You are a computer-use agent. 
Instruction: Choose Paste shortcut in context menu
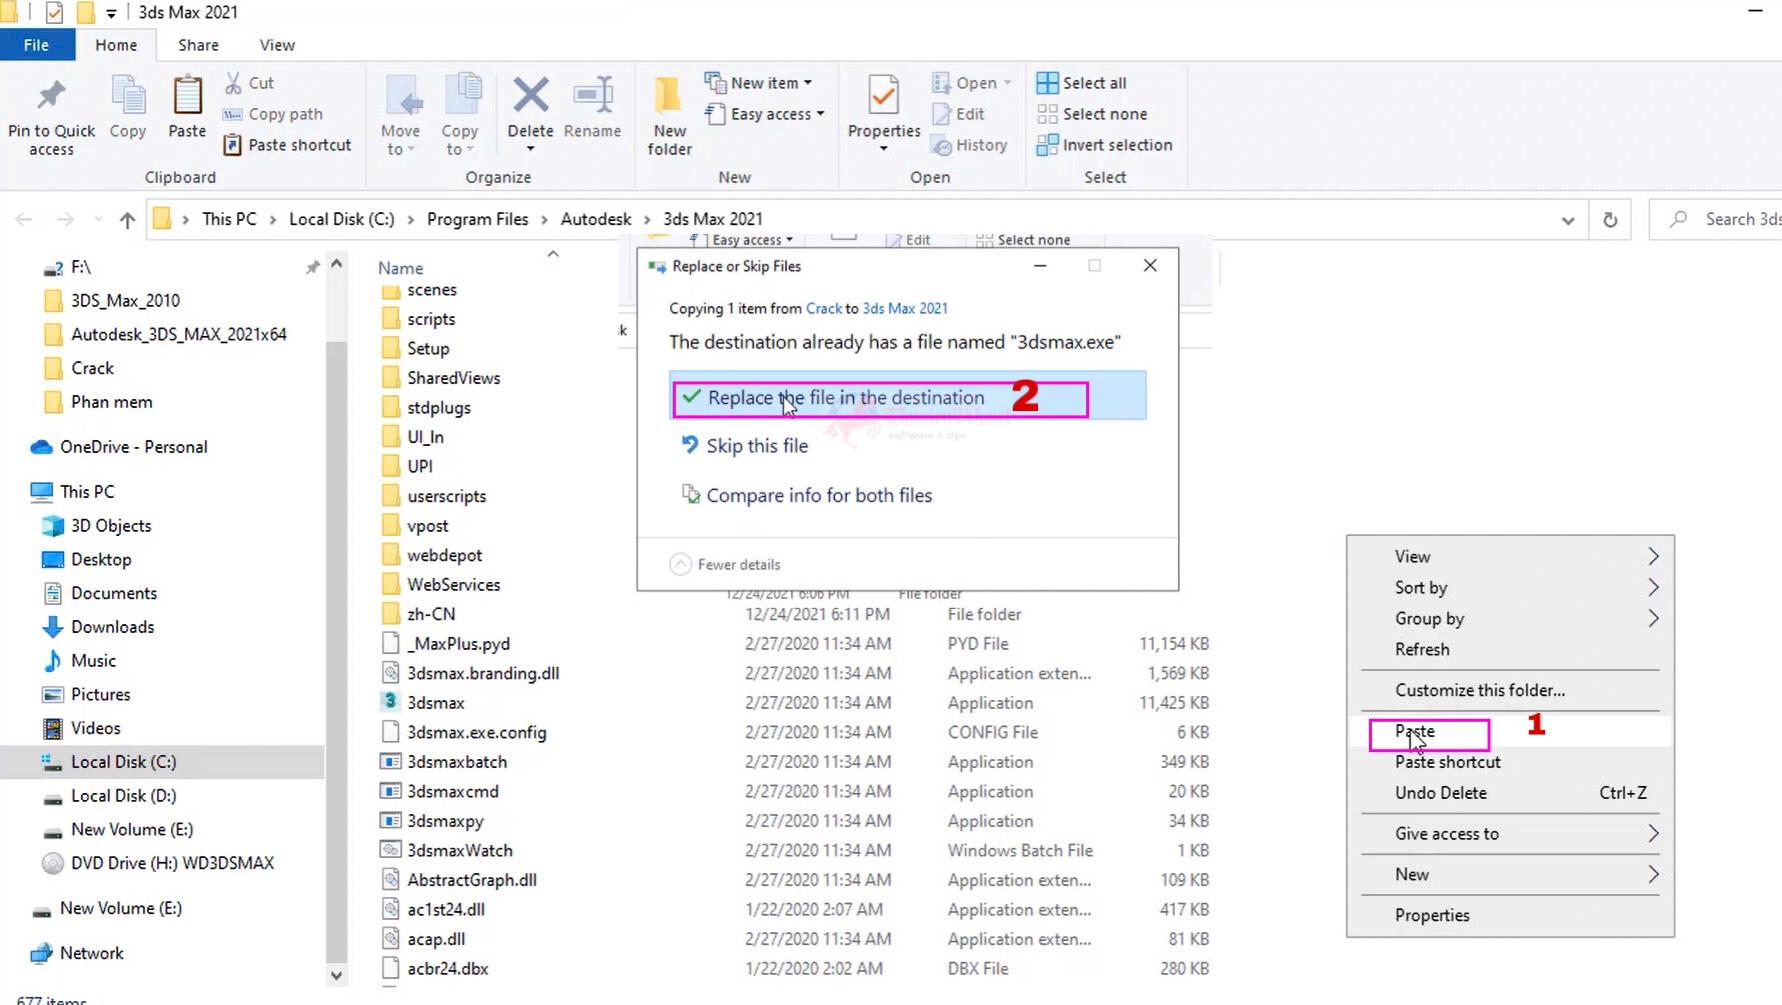tap(1510, 762)
